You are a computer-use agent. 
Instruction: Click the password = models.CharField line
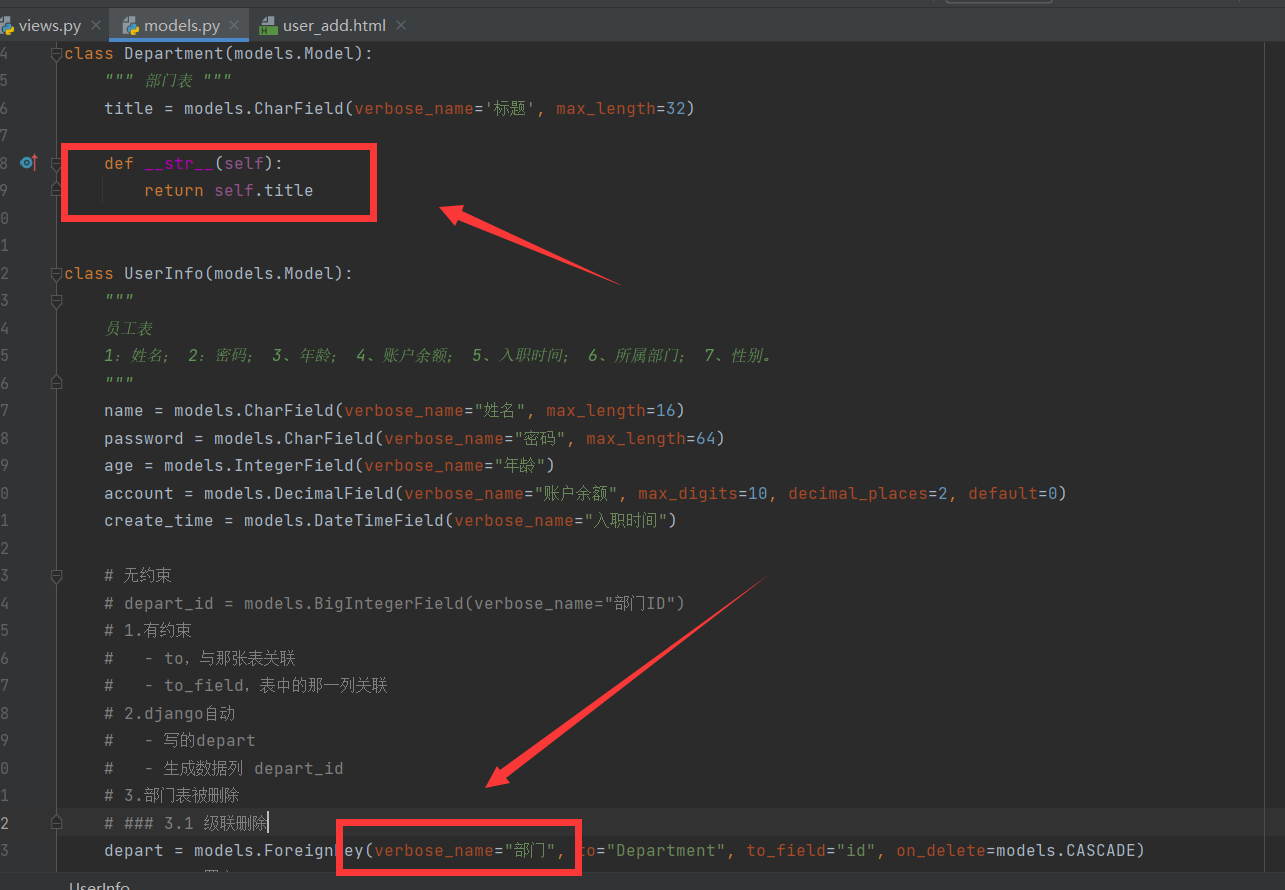pos(414,438)
